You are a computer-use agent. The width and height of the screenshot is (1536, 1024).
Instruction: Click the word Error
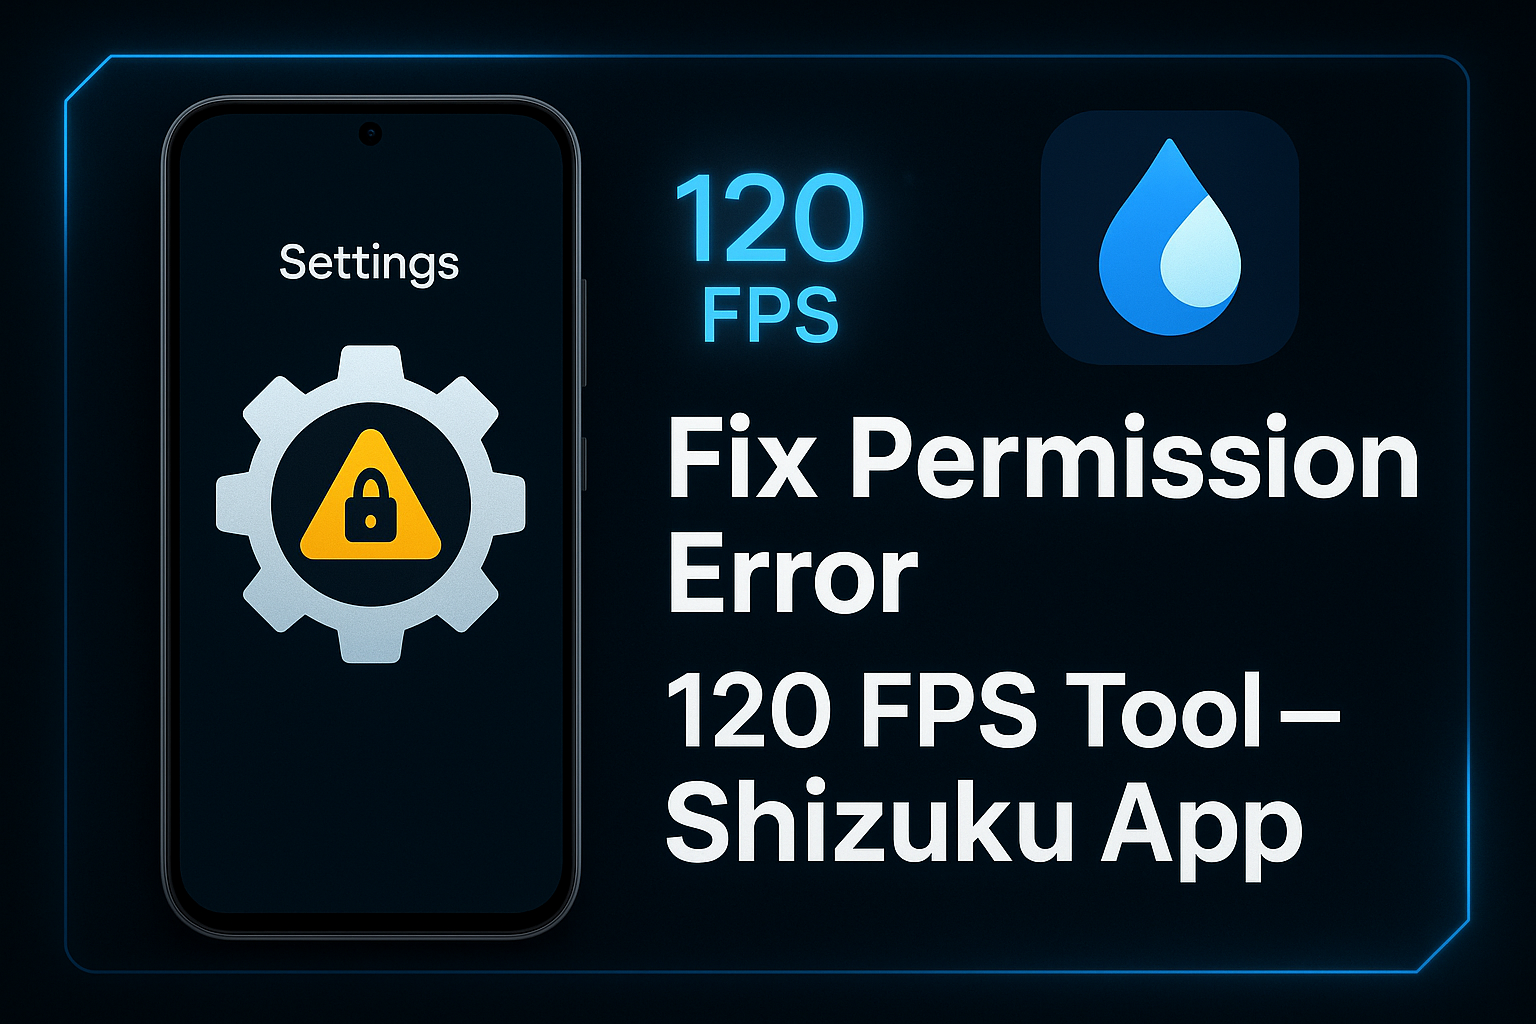(x=791, y=575)
